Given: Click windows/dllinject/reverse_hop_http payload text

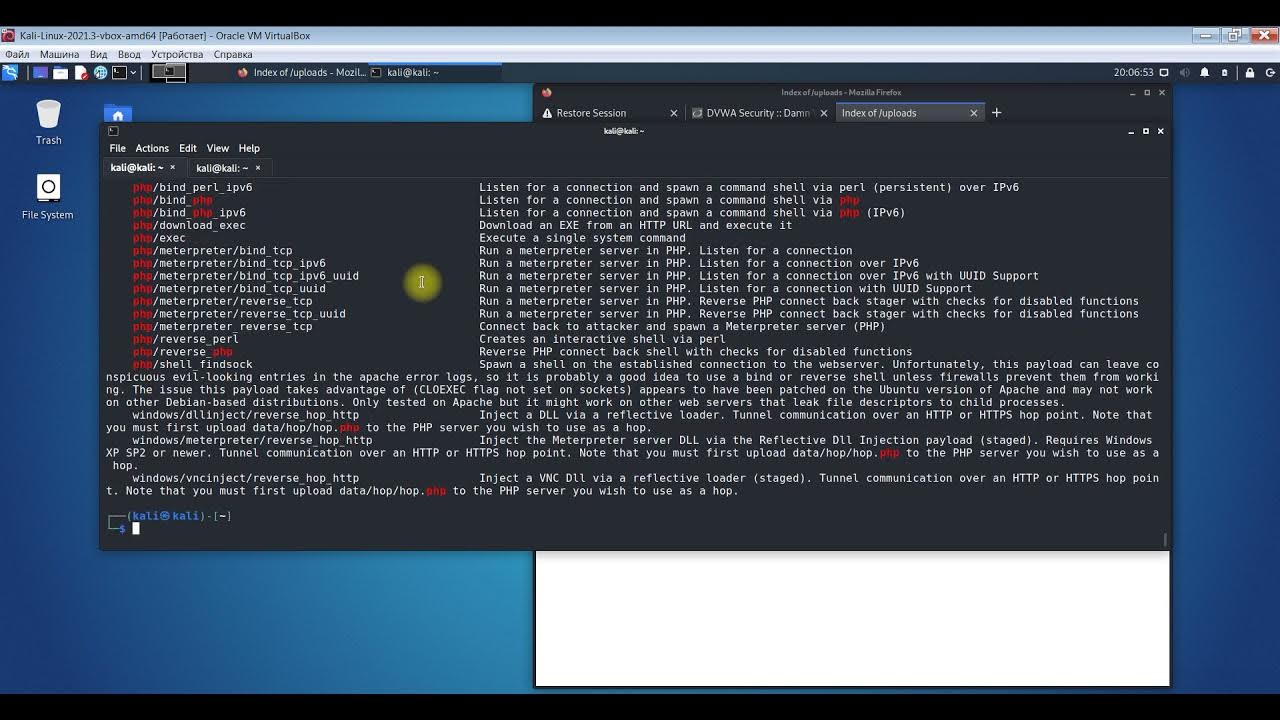Looking at the screenshot, I should tap(245, 415).
